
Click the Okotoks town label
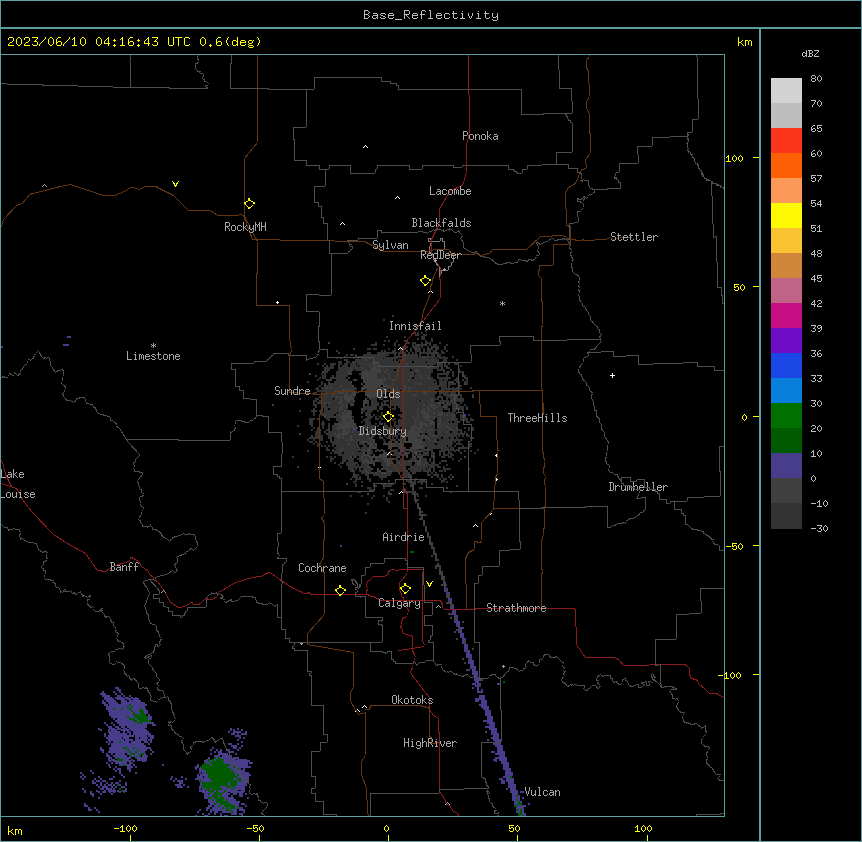click(x=412, y=700)
